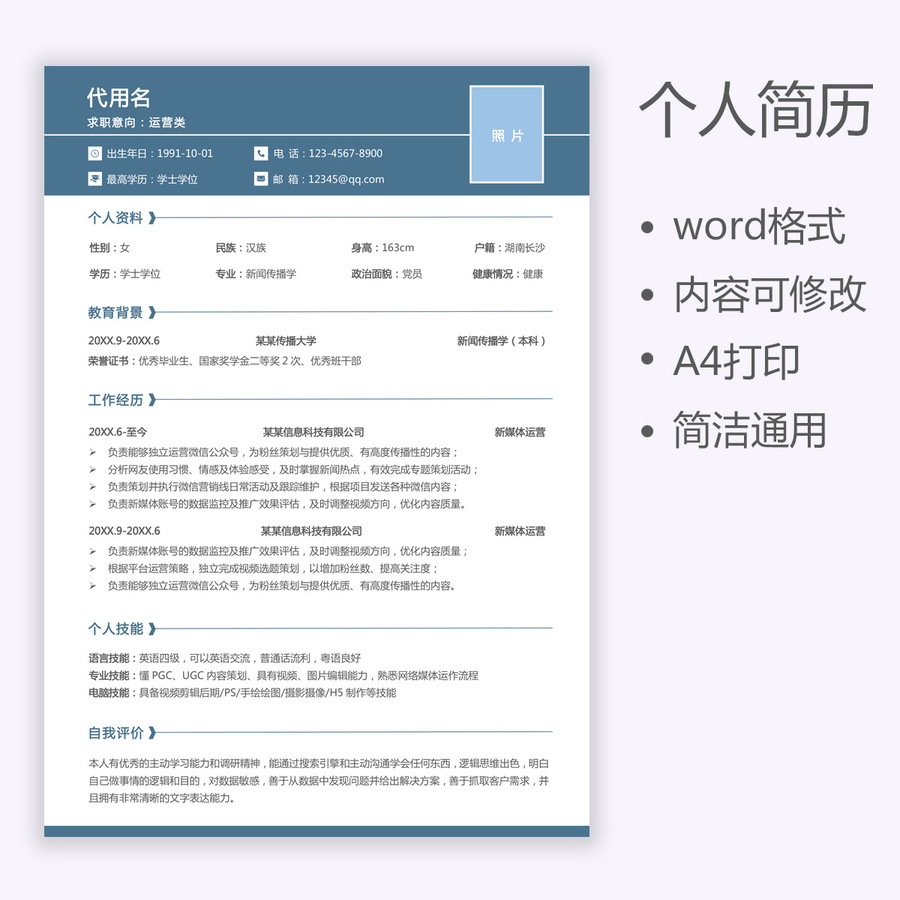The height and width of the screenshot is (900, 900).
Task: Click the school name 某某传播大学
Action: tap(286, 341)
